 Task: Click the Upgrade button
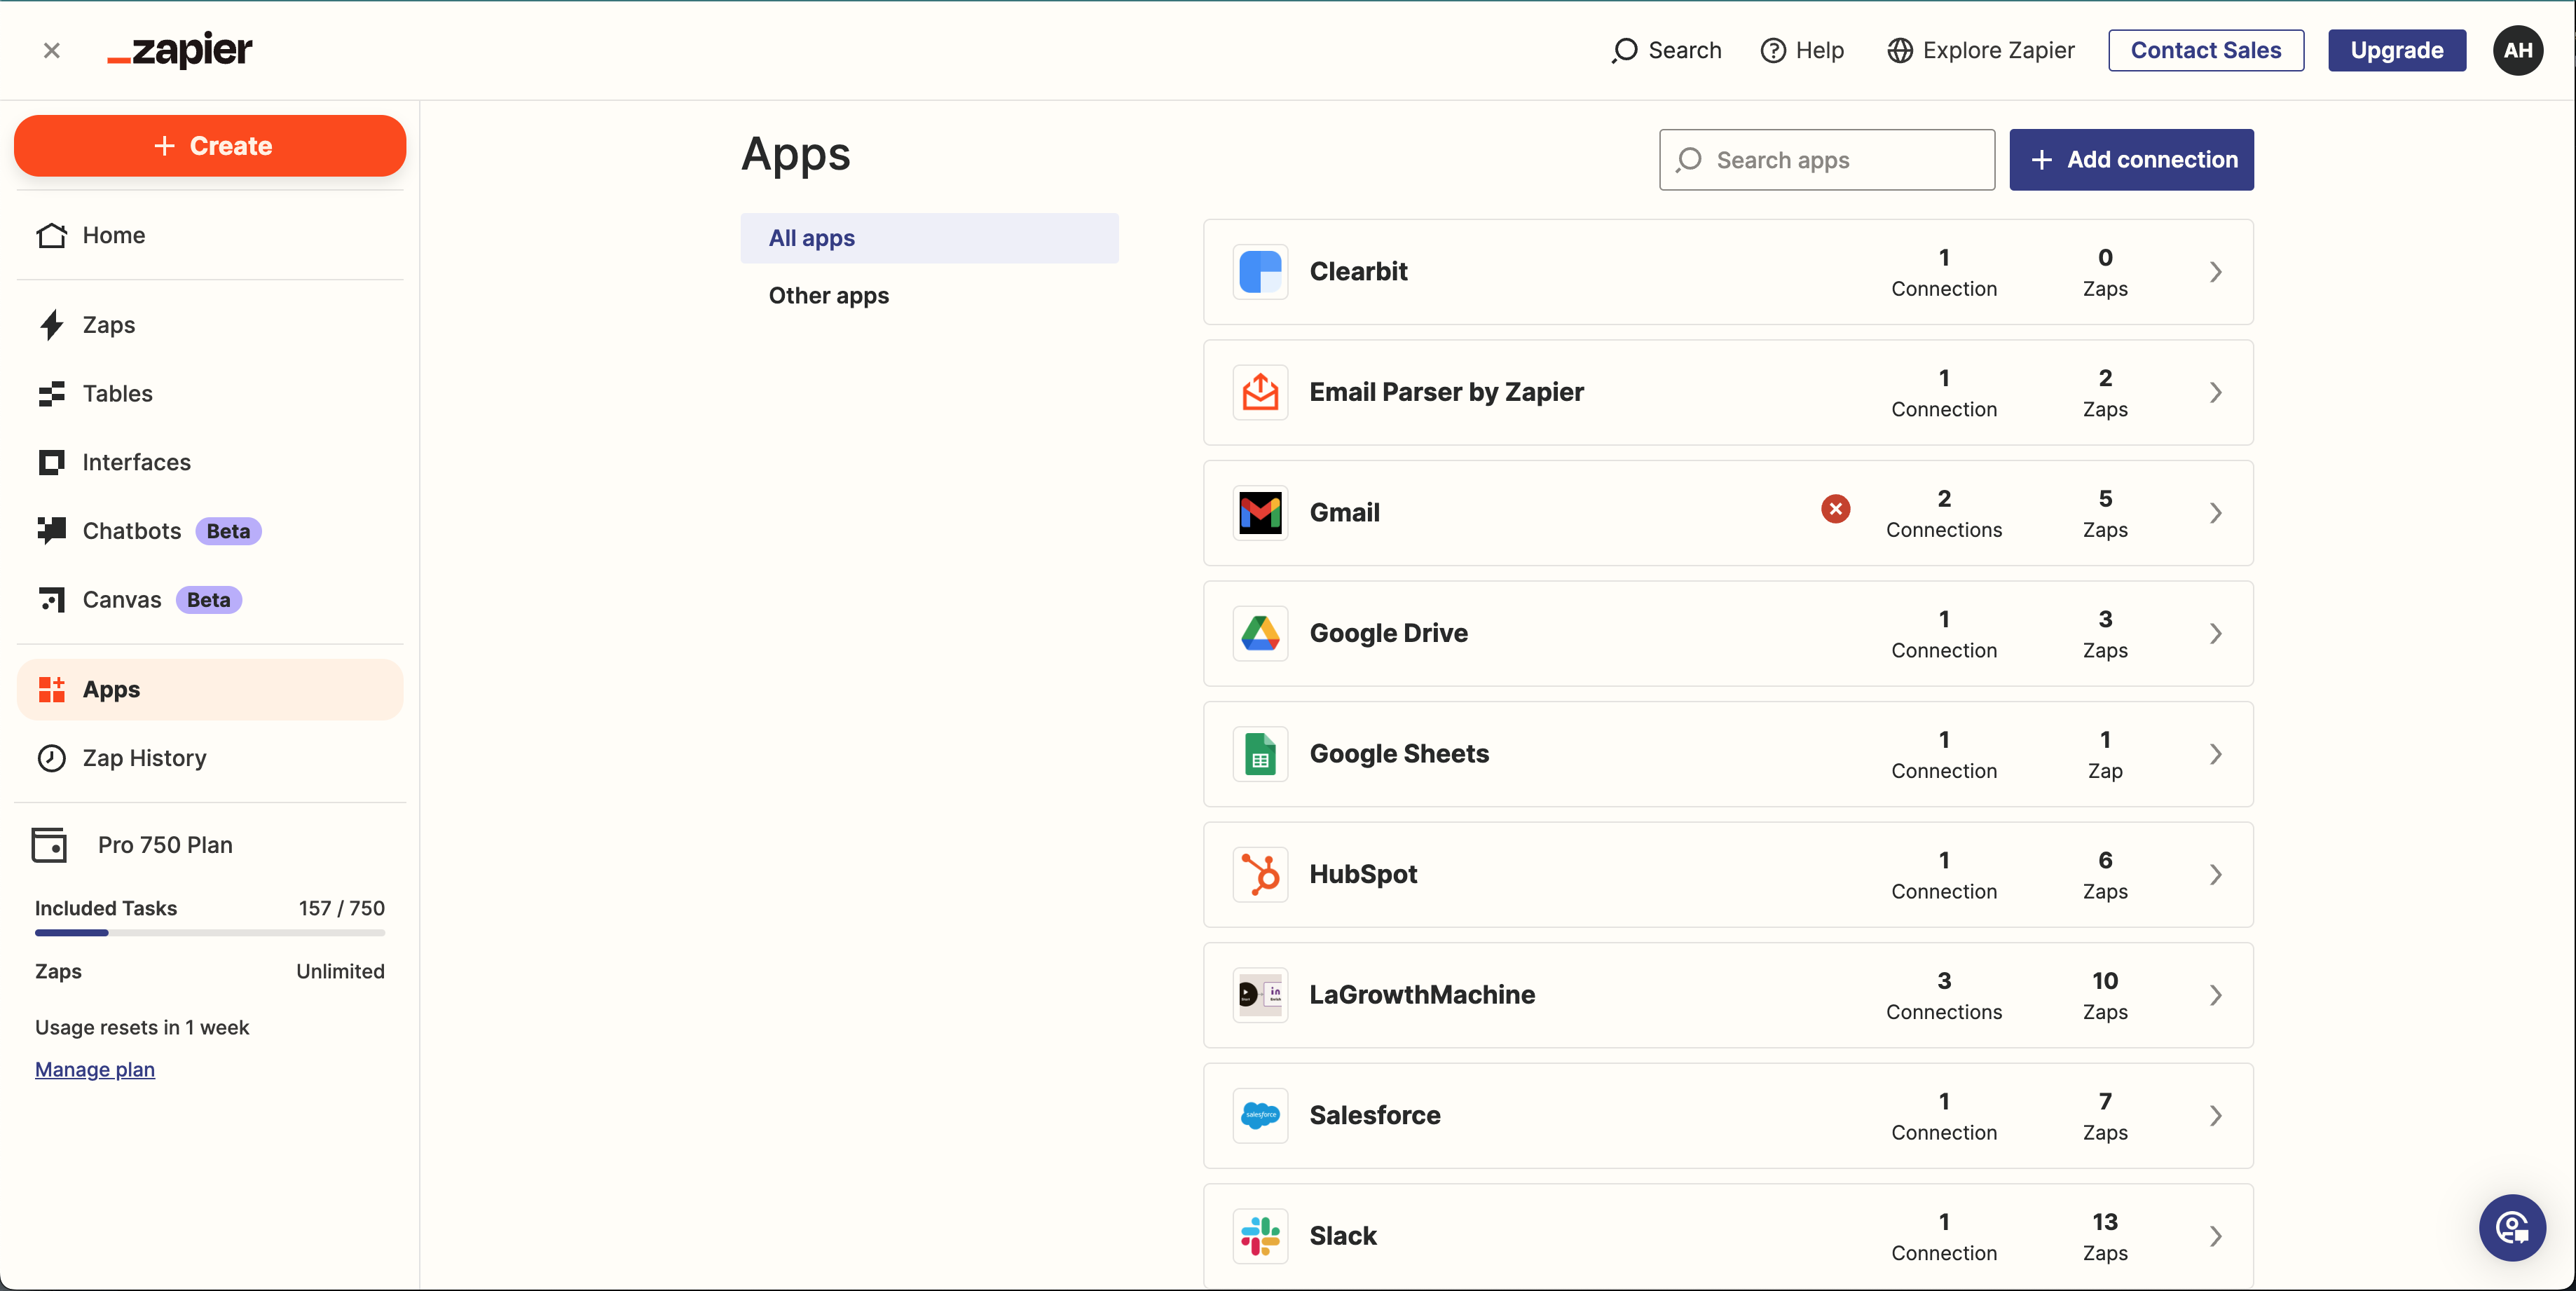2396,50
